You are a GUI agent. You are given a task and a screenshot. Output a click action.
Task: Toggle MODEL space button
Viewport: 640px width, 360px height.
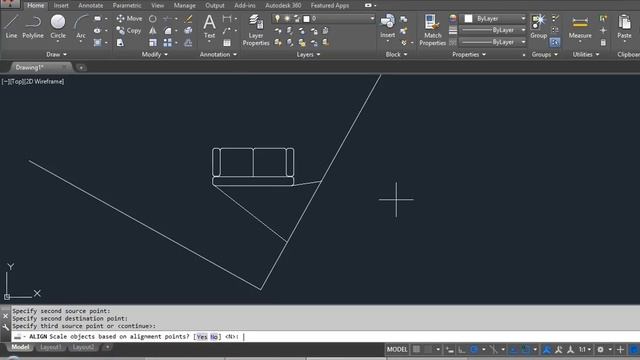point(397,349)
